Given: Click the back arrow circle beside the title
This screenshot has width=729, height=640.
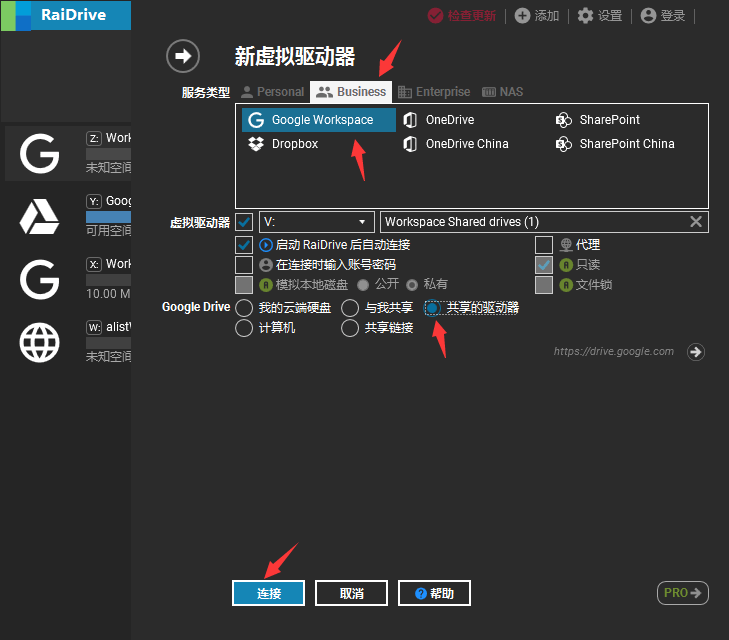Looking at the screenshot, I should pyautogui.click(x=183, y=56).
